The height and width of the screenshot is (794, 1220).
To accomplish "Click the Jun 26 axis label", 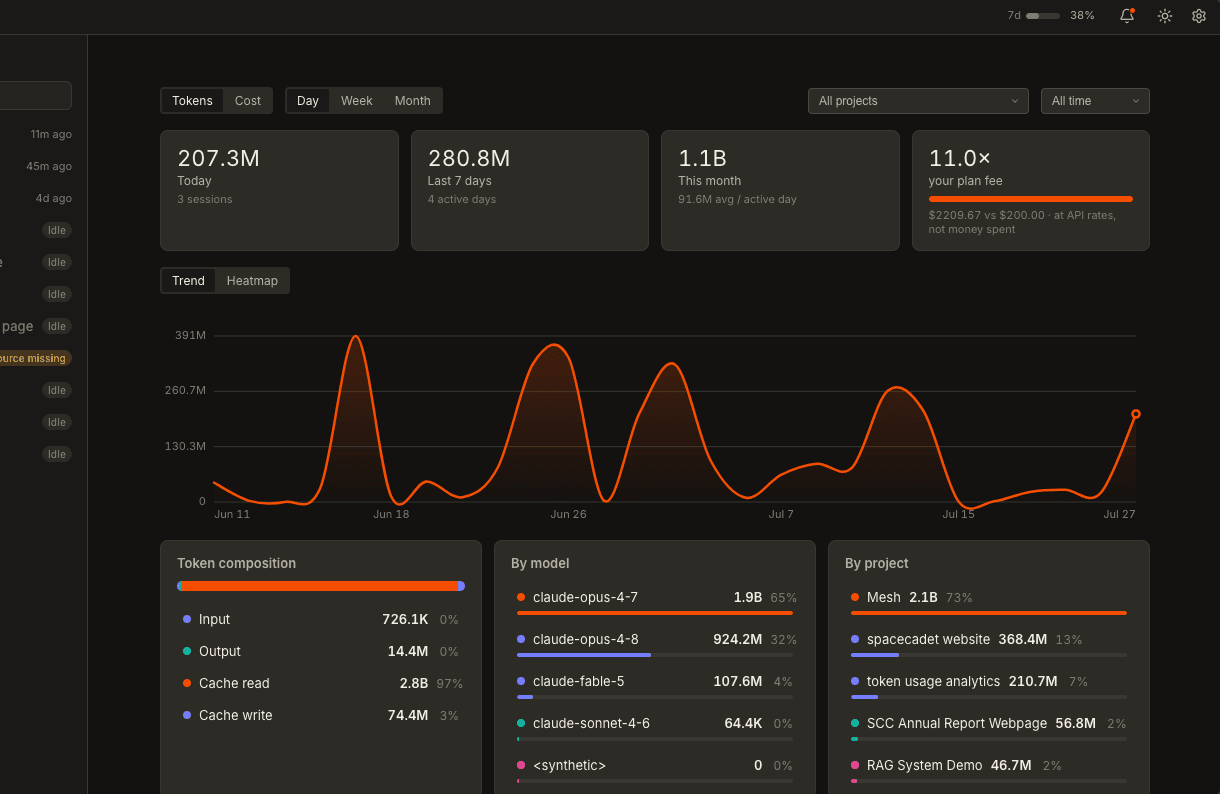I will point(568,514).
